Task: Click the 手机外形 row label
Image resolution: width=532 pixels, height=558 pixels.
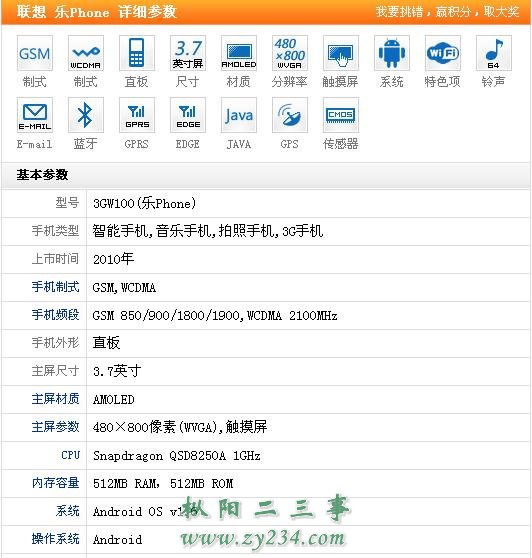Action: point(55,343)
